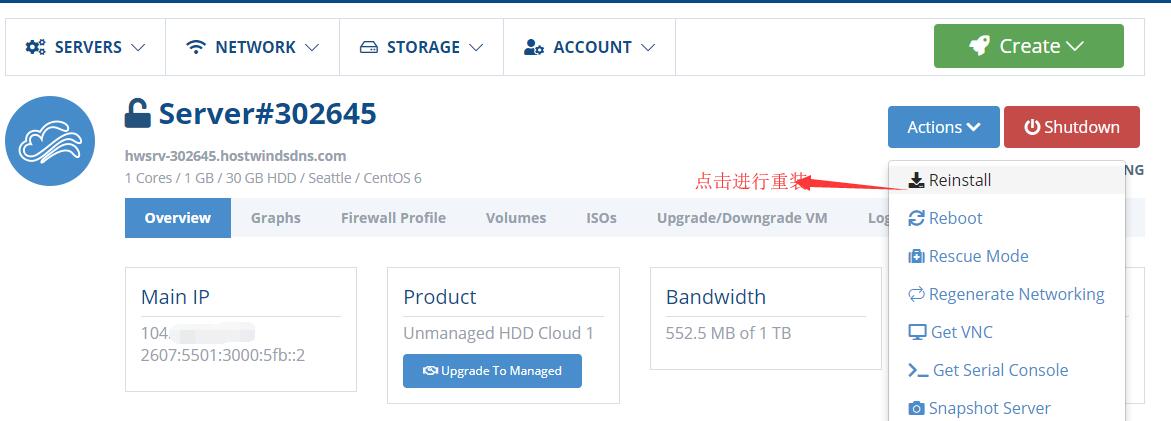Click the Rescue Mode medkit icon
The width and height of the screenshot is (1171, 421).
point(916,256)
